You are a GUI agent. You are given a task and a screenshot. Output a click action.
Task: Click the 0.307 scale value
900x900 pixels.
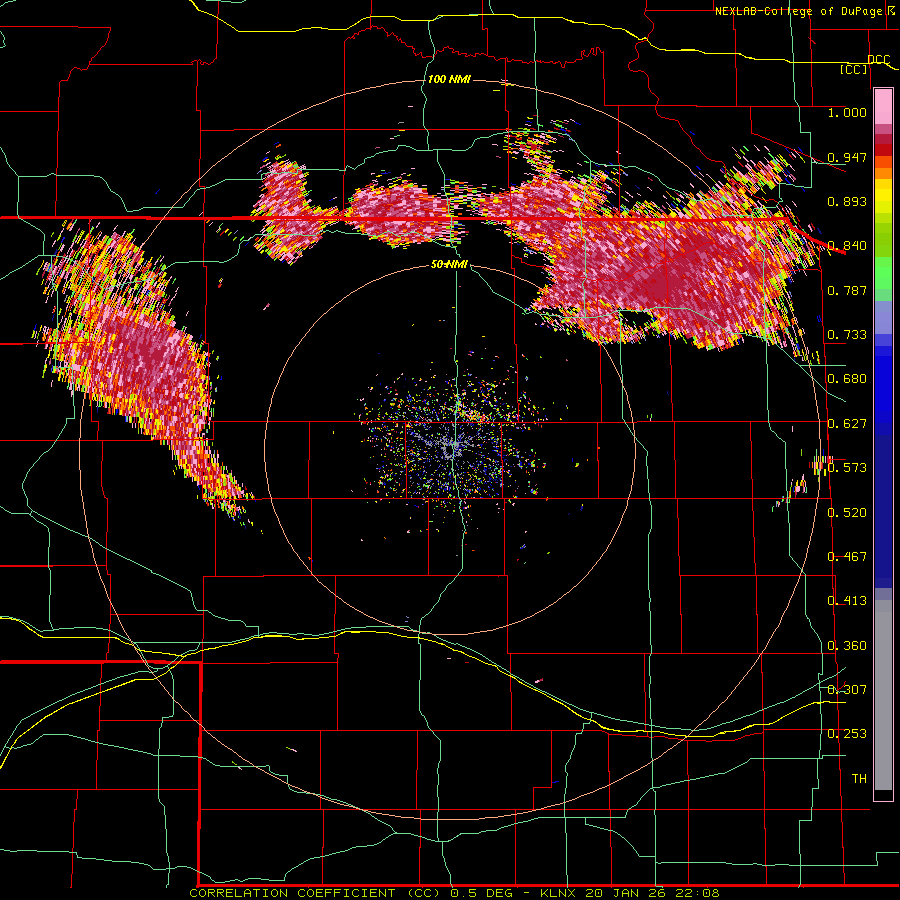pos(847,689)
